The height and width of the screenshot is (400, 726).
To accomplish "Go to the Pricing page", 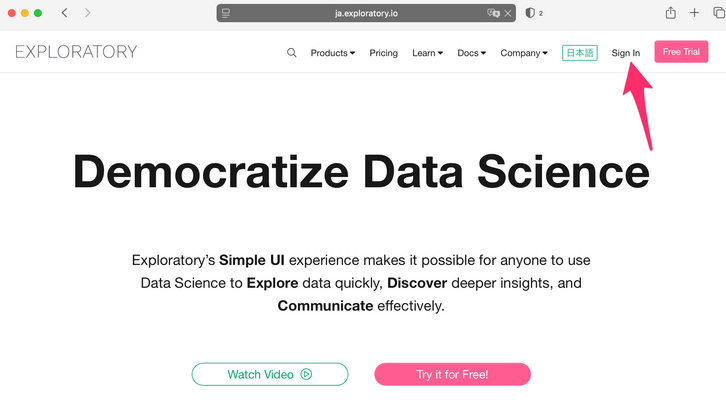I will tap(383, 53).
